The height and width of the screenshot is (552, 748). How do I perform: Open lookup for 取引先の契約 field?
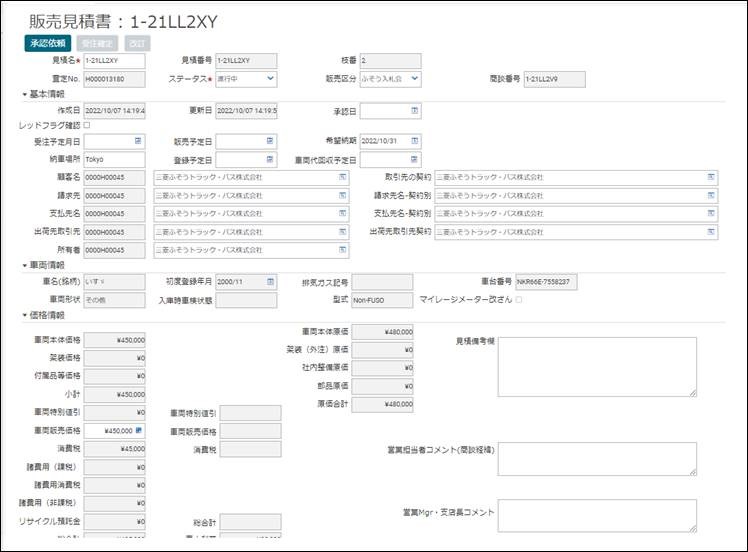click(x=711, y=177)
